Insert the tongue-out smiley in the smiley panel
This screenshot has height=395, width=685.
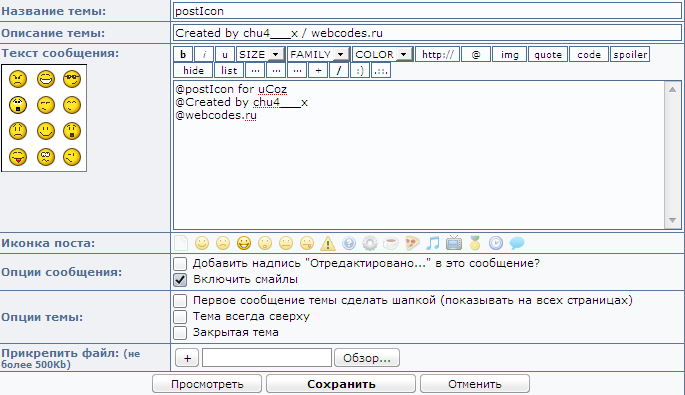click(x=18, y=157)
